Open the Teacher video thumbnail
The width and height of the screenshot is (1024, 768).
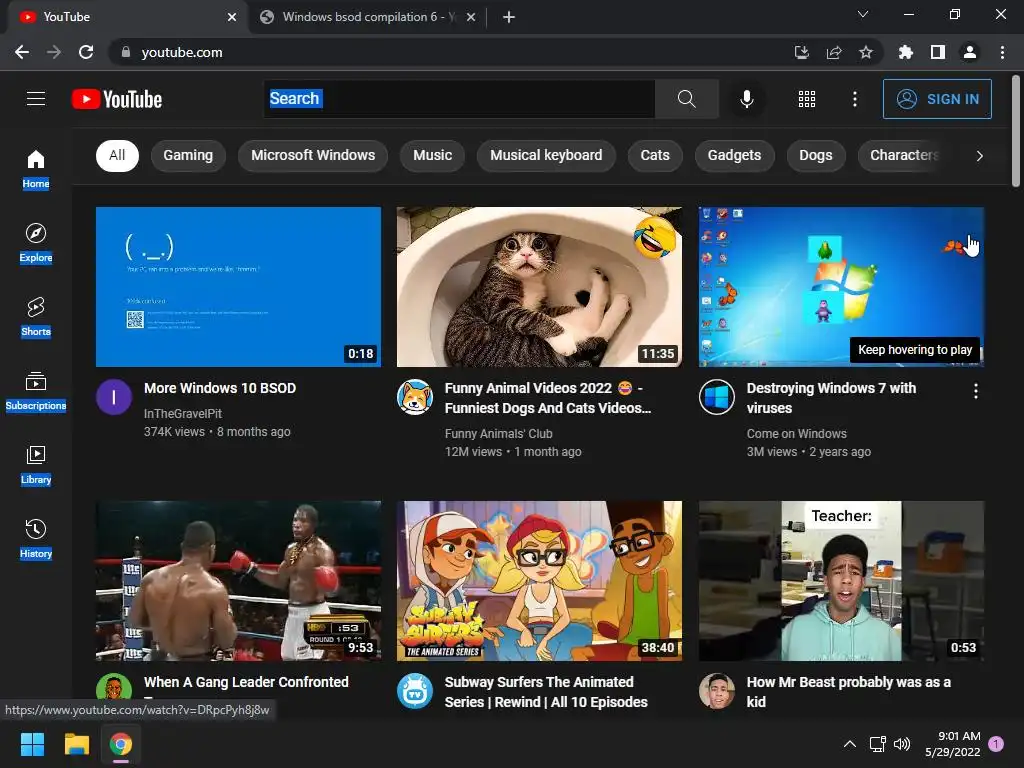point(841,581)
